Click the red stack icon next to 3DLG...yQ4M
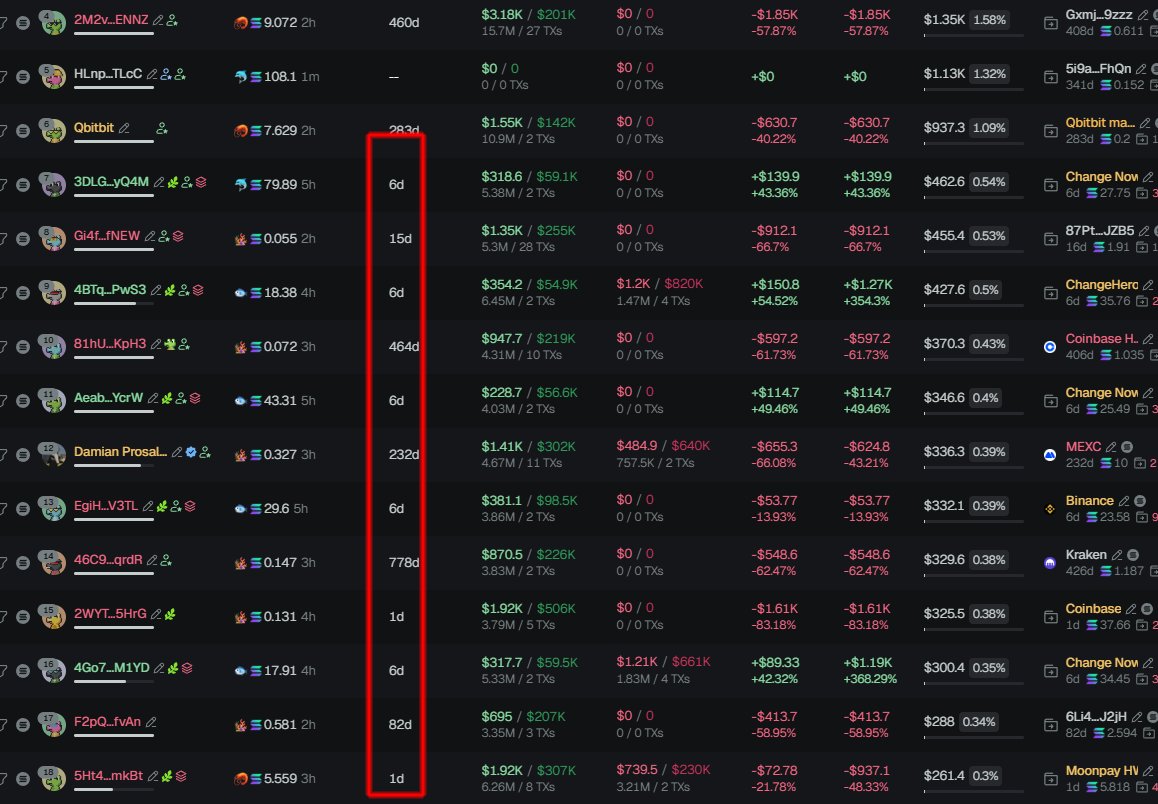 pos(201,182)
